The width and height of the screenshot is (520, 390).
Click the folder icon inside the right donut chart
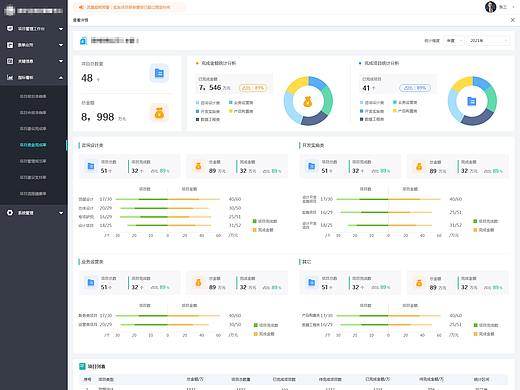[472, 101]
